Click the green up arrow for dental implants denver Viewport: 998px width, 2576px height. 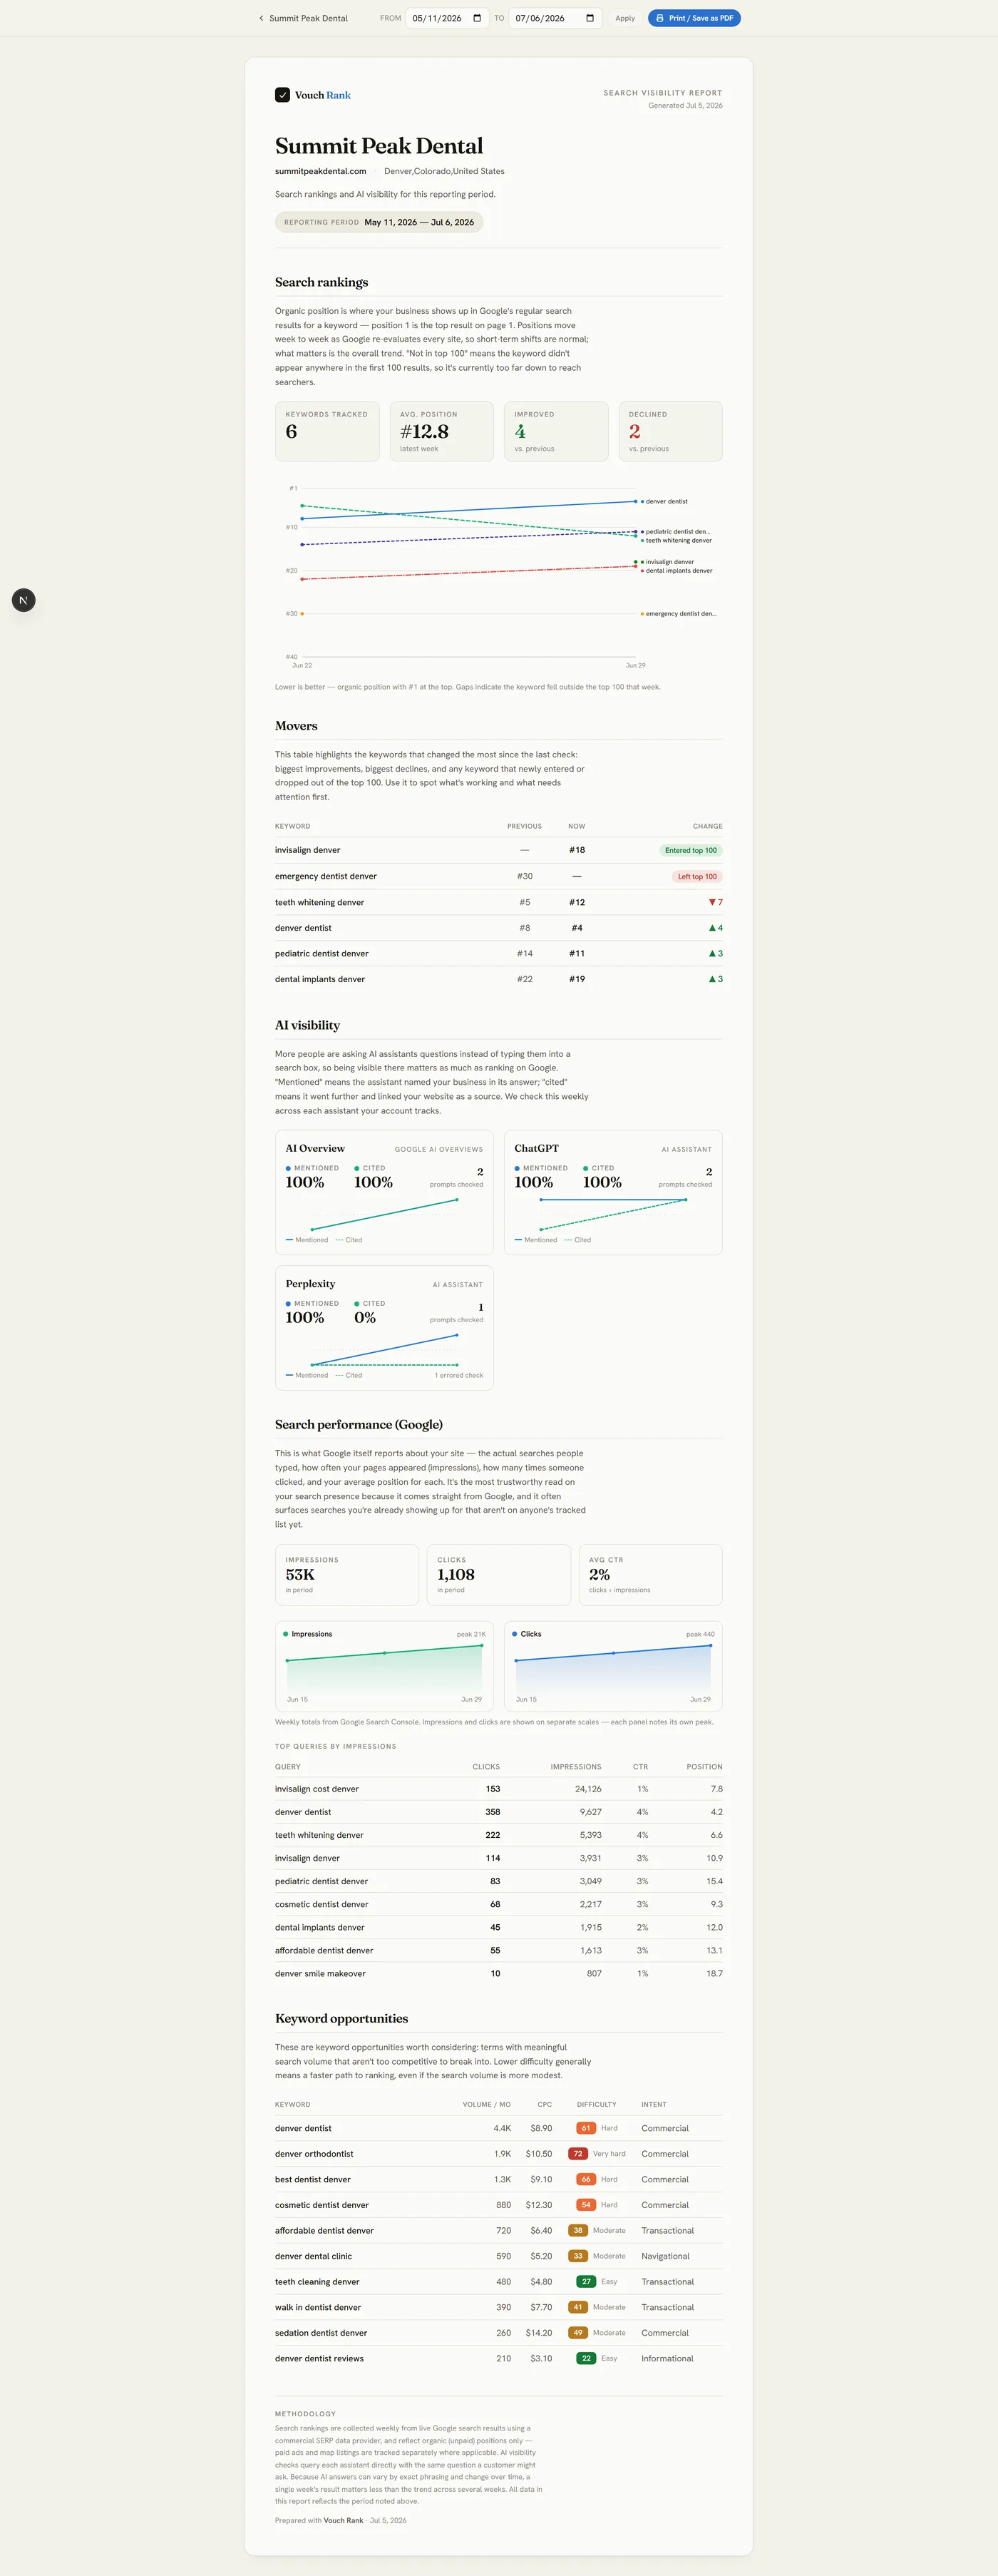pyautogui.click(x=712, y=979)
